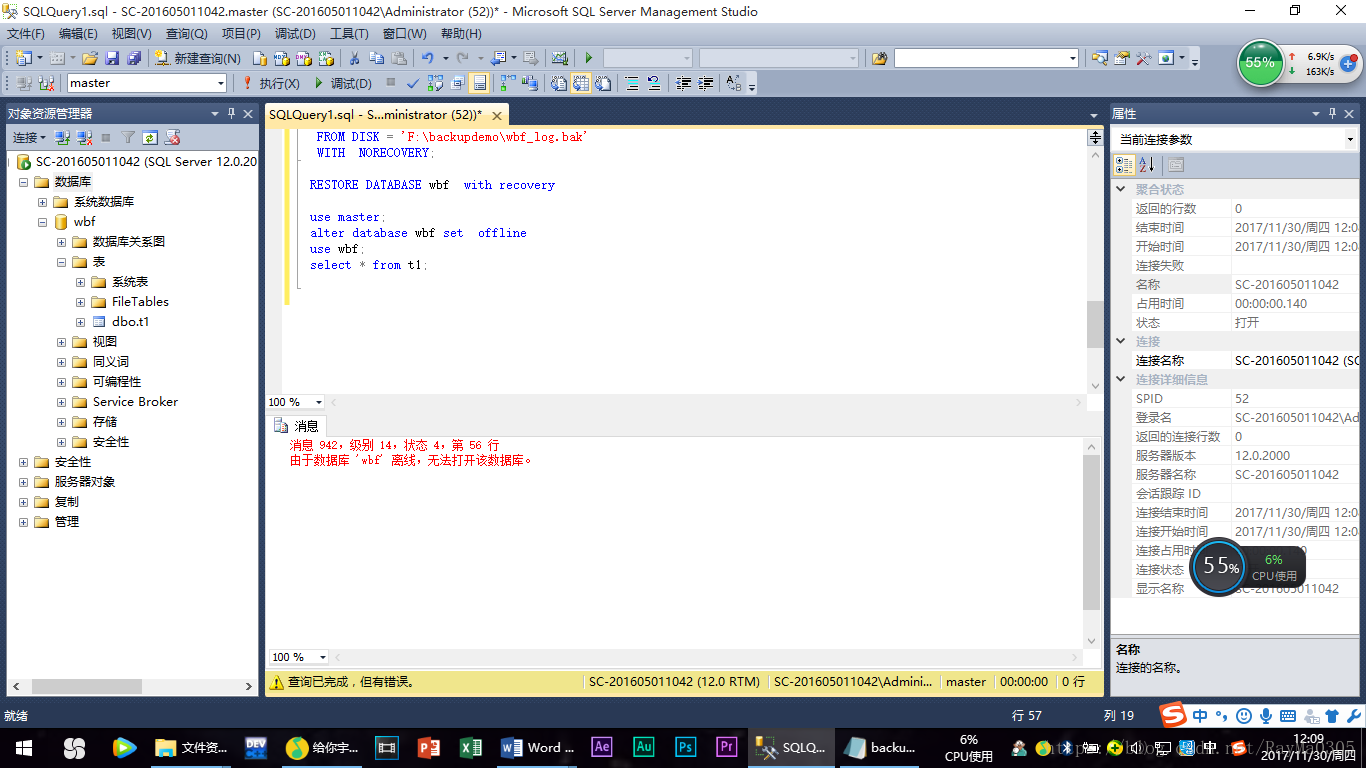This screenshot has height=768, width=1366.
Task: Open the 连接 dropdown in Object Explorer
Action: click(x=29, y=137)
